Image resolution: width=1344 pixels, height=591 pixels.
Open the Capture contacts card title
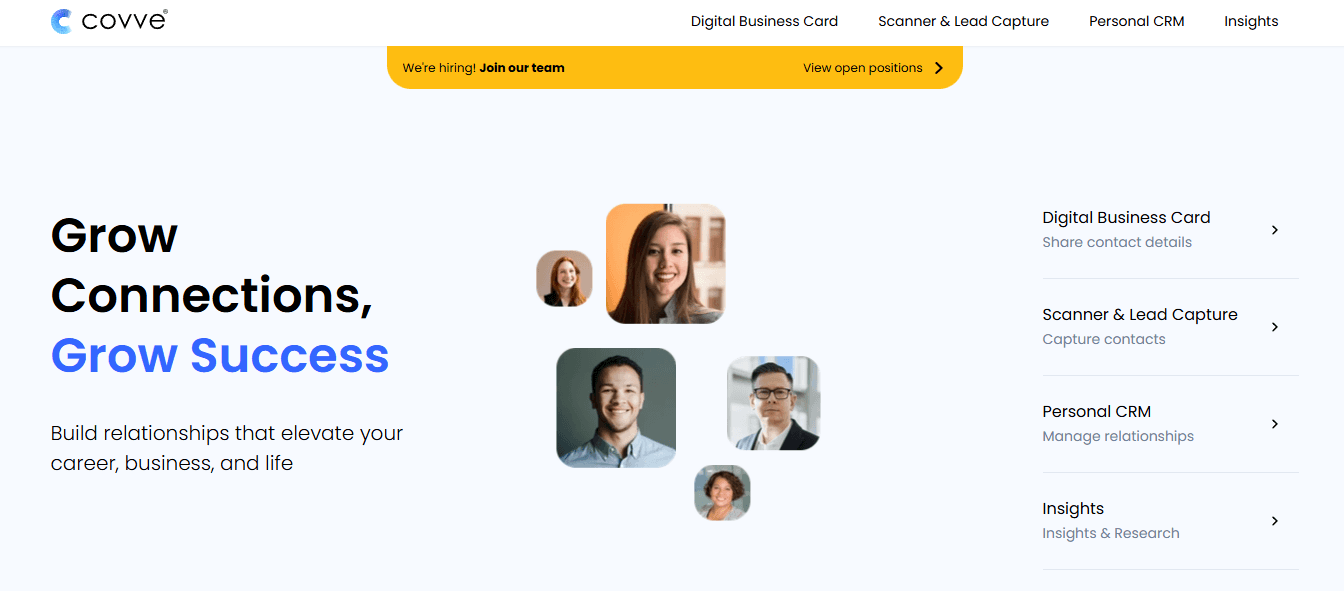pyautogui.click(x=1140, y=314)
